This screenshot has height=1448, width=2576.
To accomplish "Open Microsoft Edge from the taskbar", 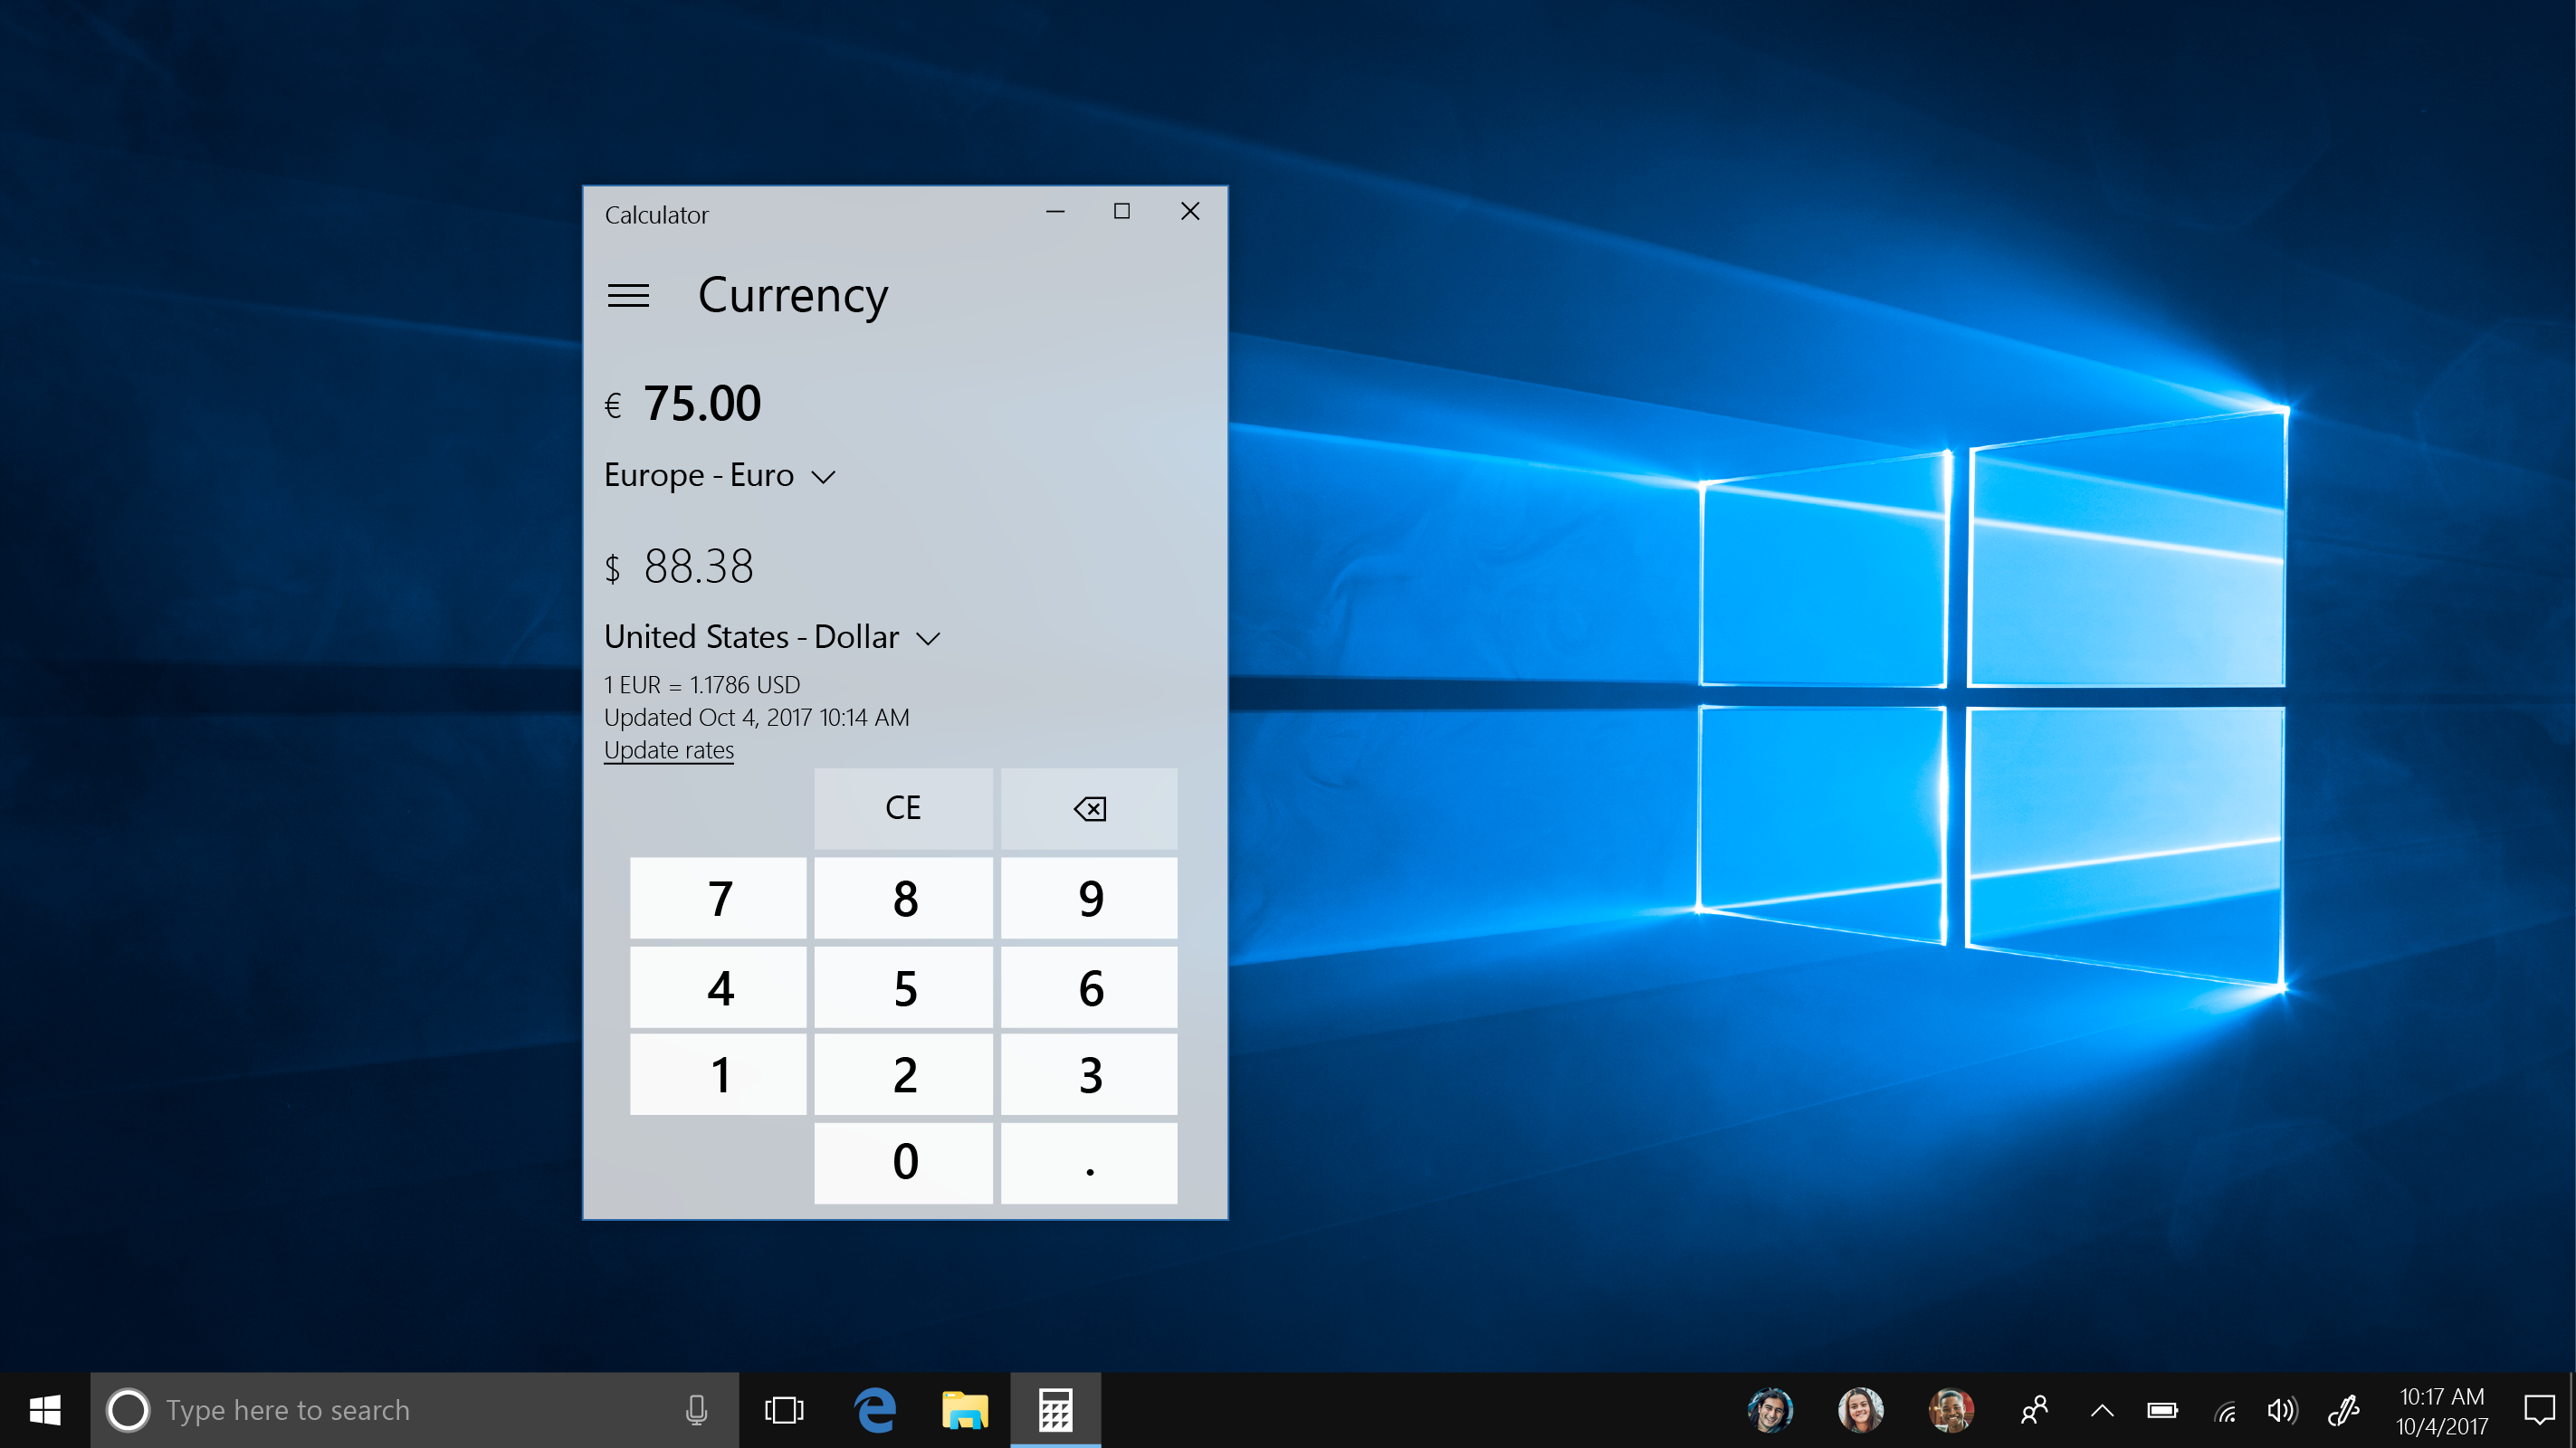I will click(x=875, y=1410).
